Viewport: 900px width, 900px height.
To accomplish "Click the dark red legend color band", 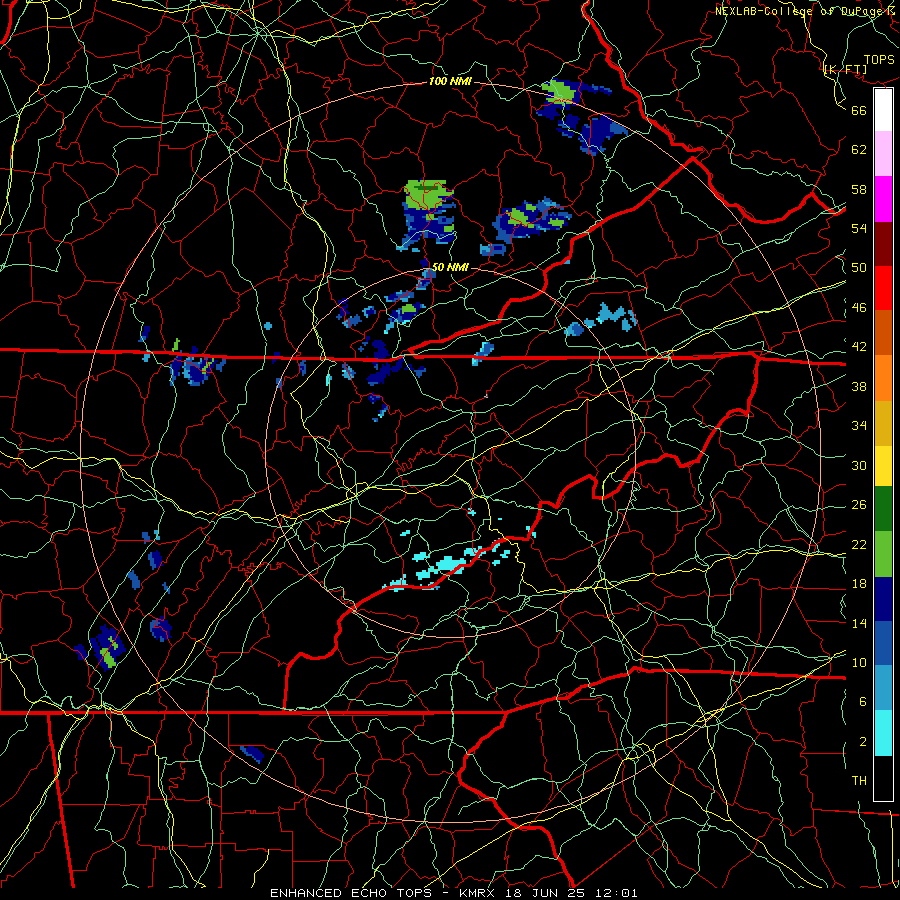I will [x=883, y=244].
